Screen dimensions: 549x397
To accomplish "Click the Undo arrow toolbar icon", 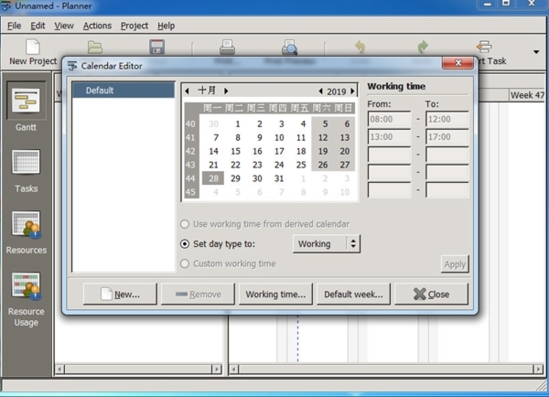I will 360,47.
